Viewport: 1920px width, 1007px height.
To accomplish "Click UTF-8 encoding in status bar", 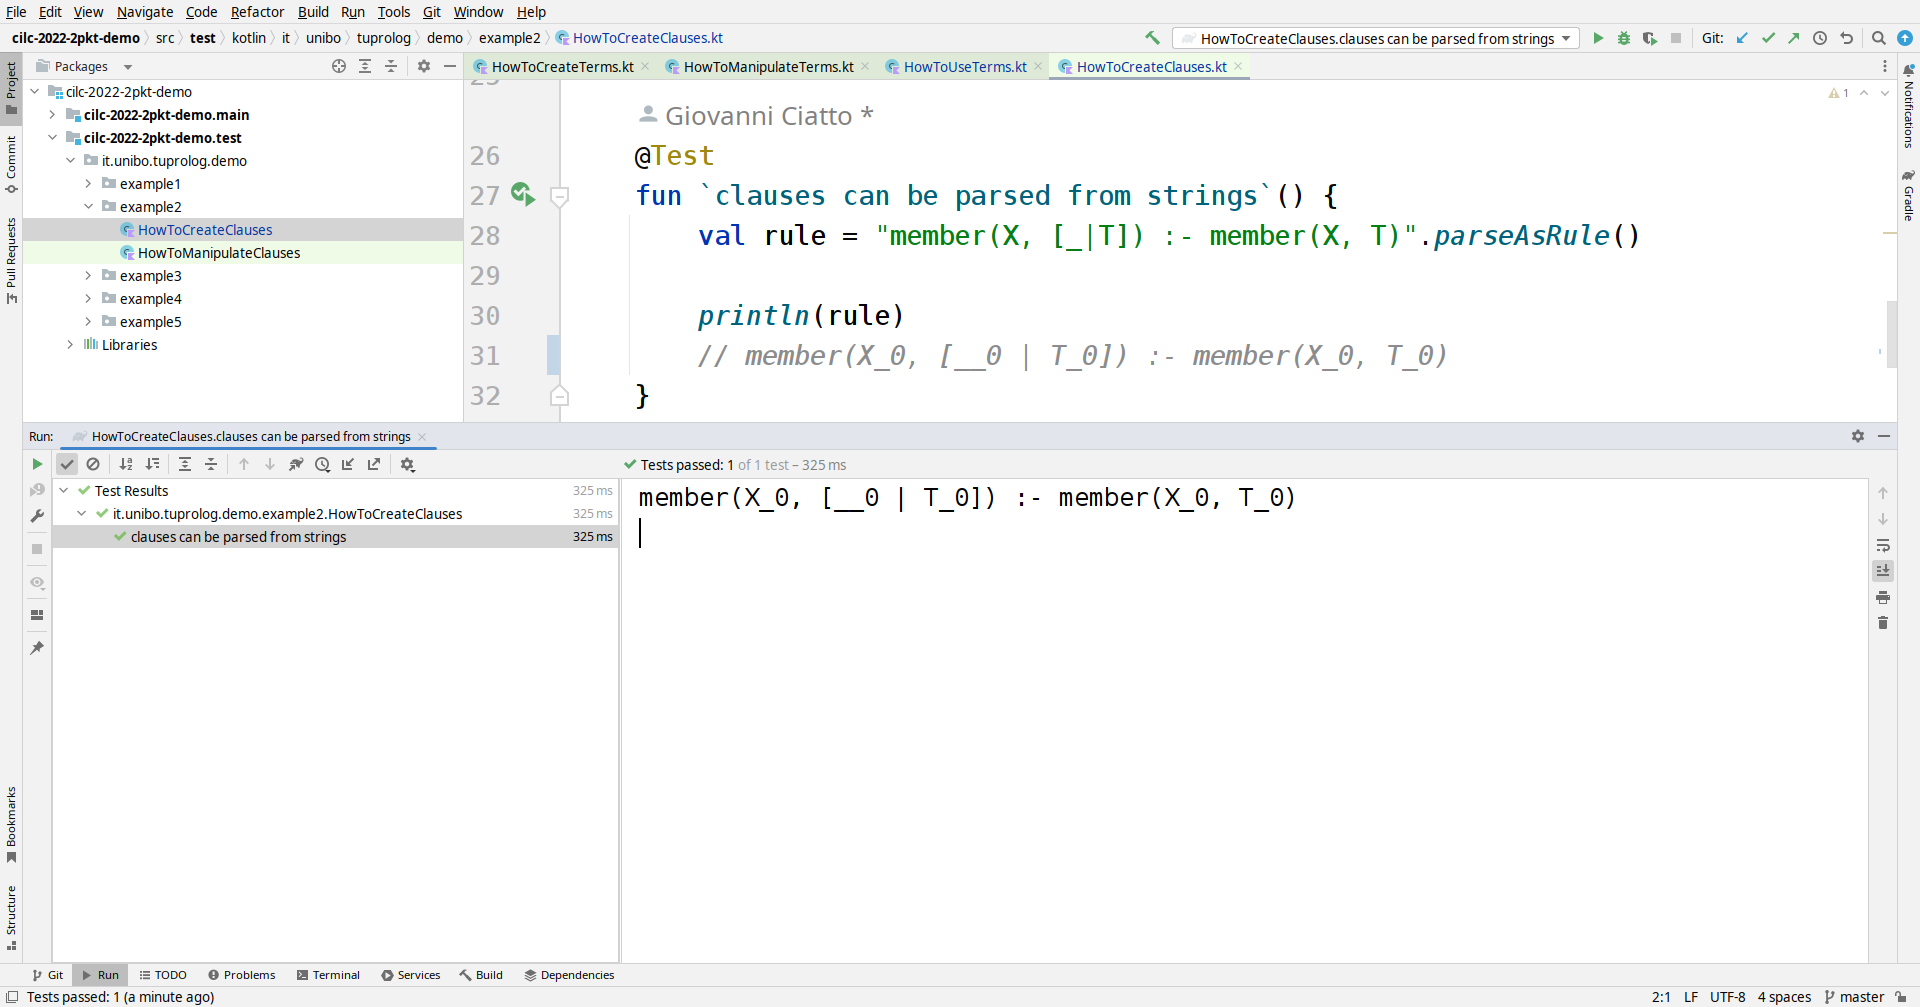I will click(1727, 997).
